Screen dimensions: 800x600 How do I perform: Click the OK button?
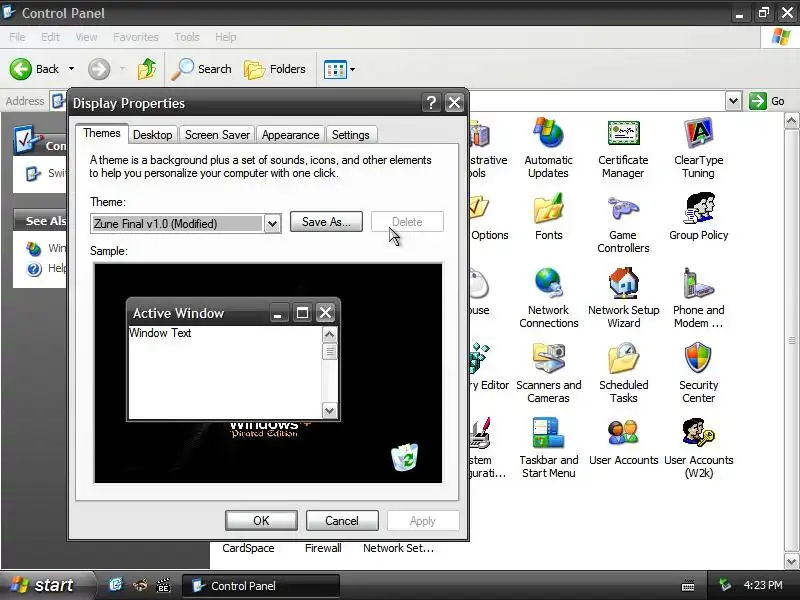[x=261, y=520]
